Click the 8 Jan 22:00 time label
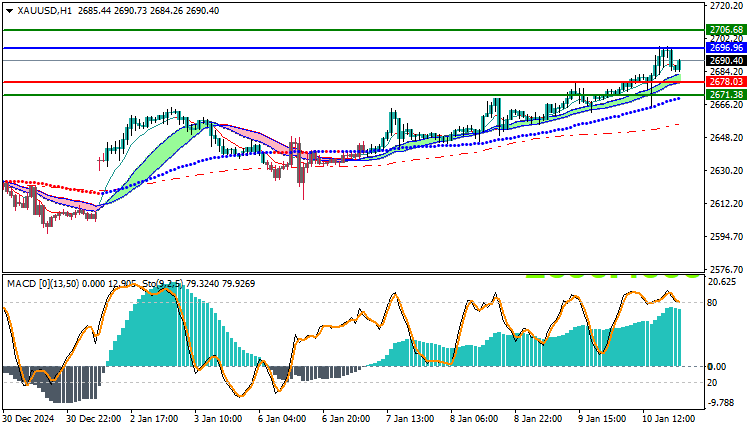This screenshot has height=430, width=750. [539, 419]
